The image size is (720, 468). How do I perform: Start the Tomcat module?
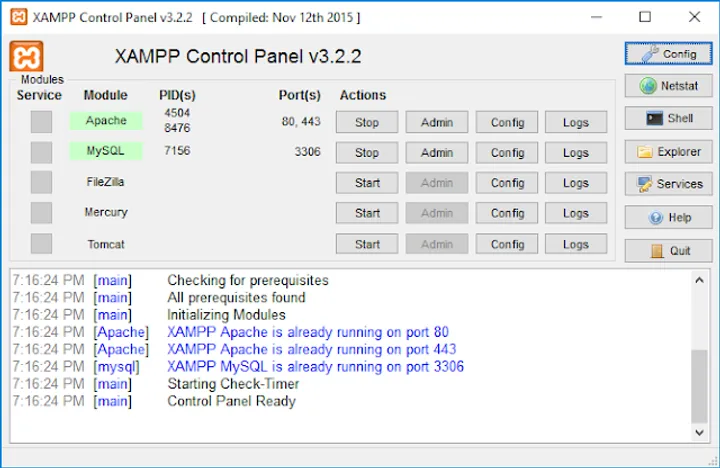coord(367,244)
